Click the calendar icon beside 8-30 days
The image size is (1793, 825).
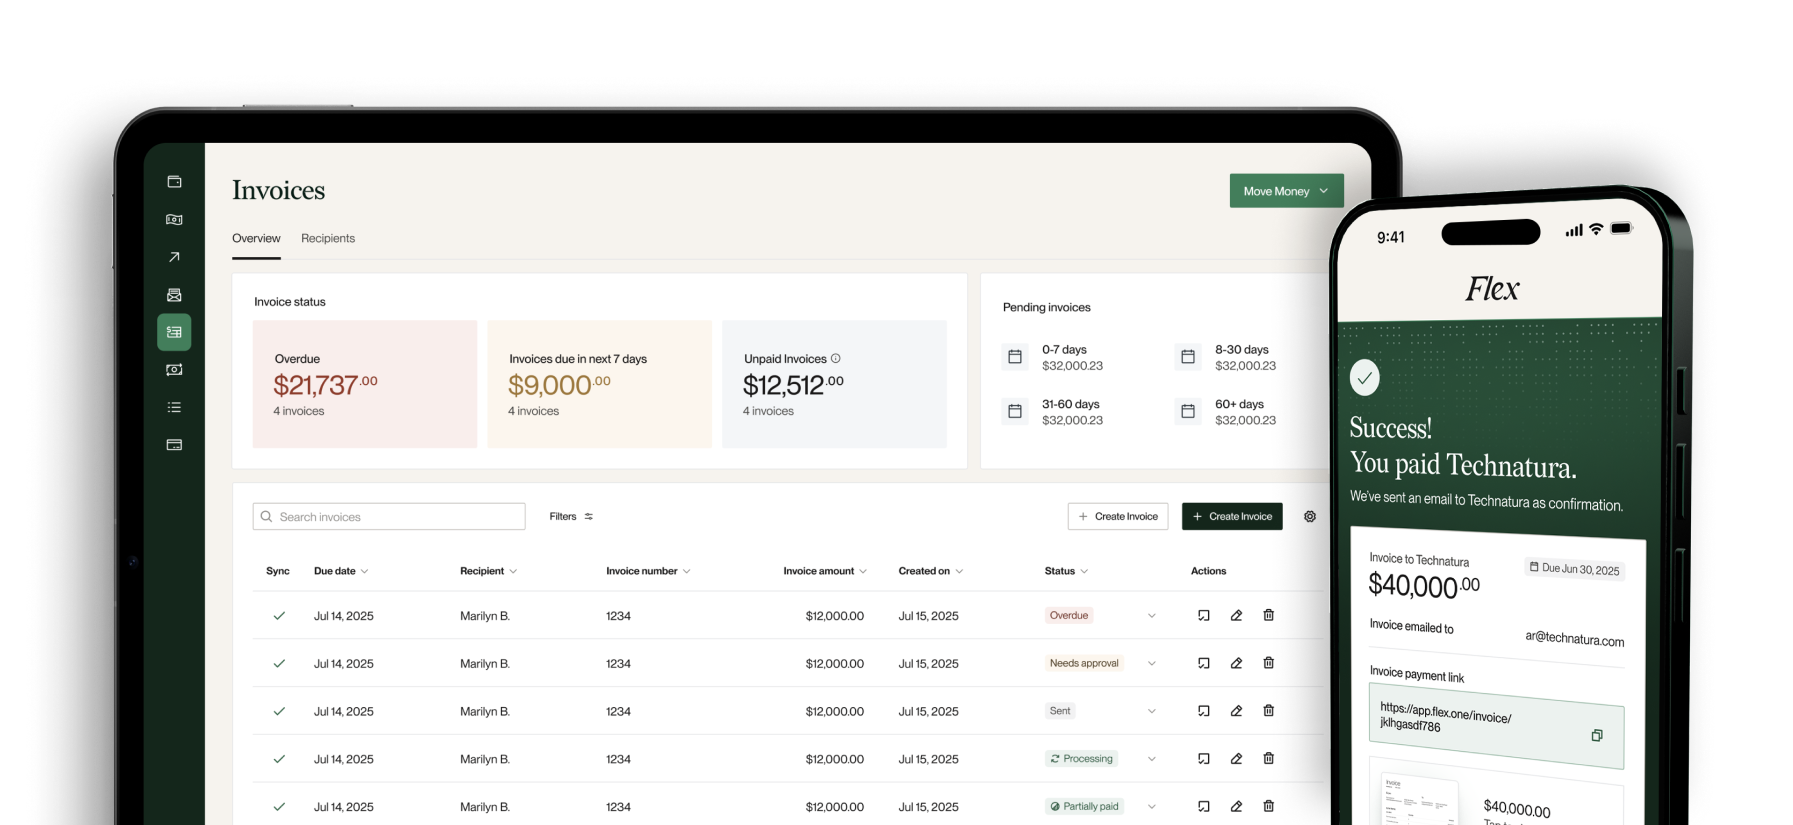click(x=1188, y=357)
